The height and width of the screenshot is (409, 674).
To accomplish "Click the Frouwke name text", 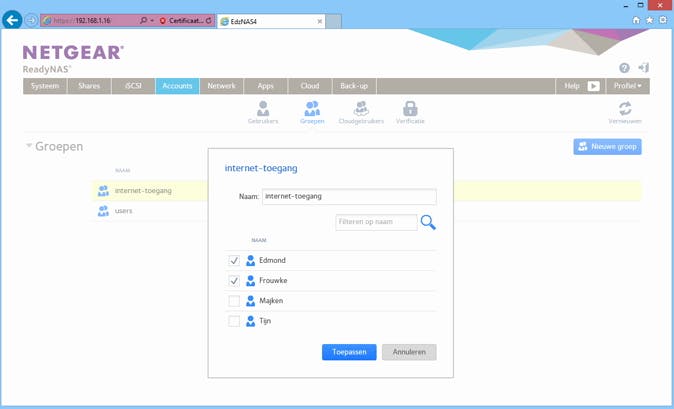I will coord(273,281).
